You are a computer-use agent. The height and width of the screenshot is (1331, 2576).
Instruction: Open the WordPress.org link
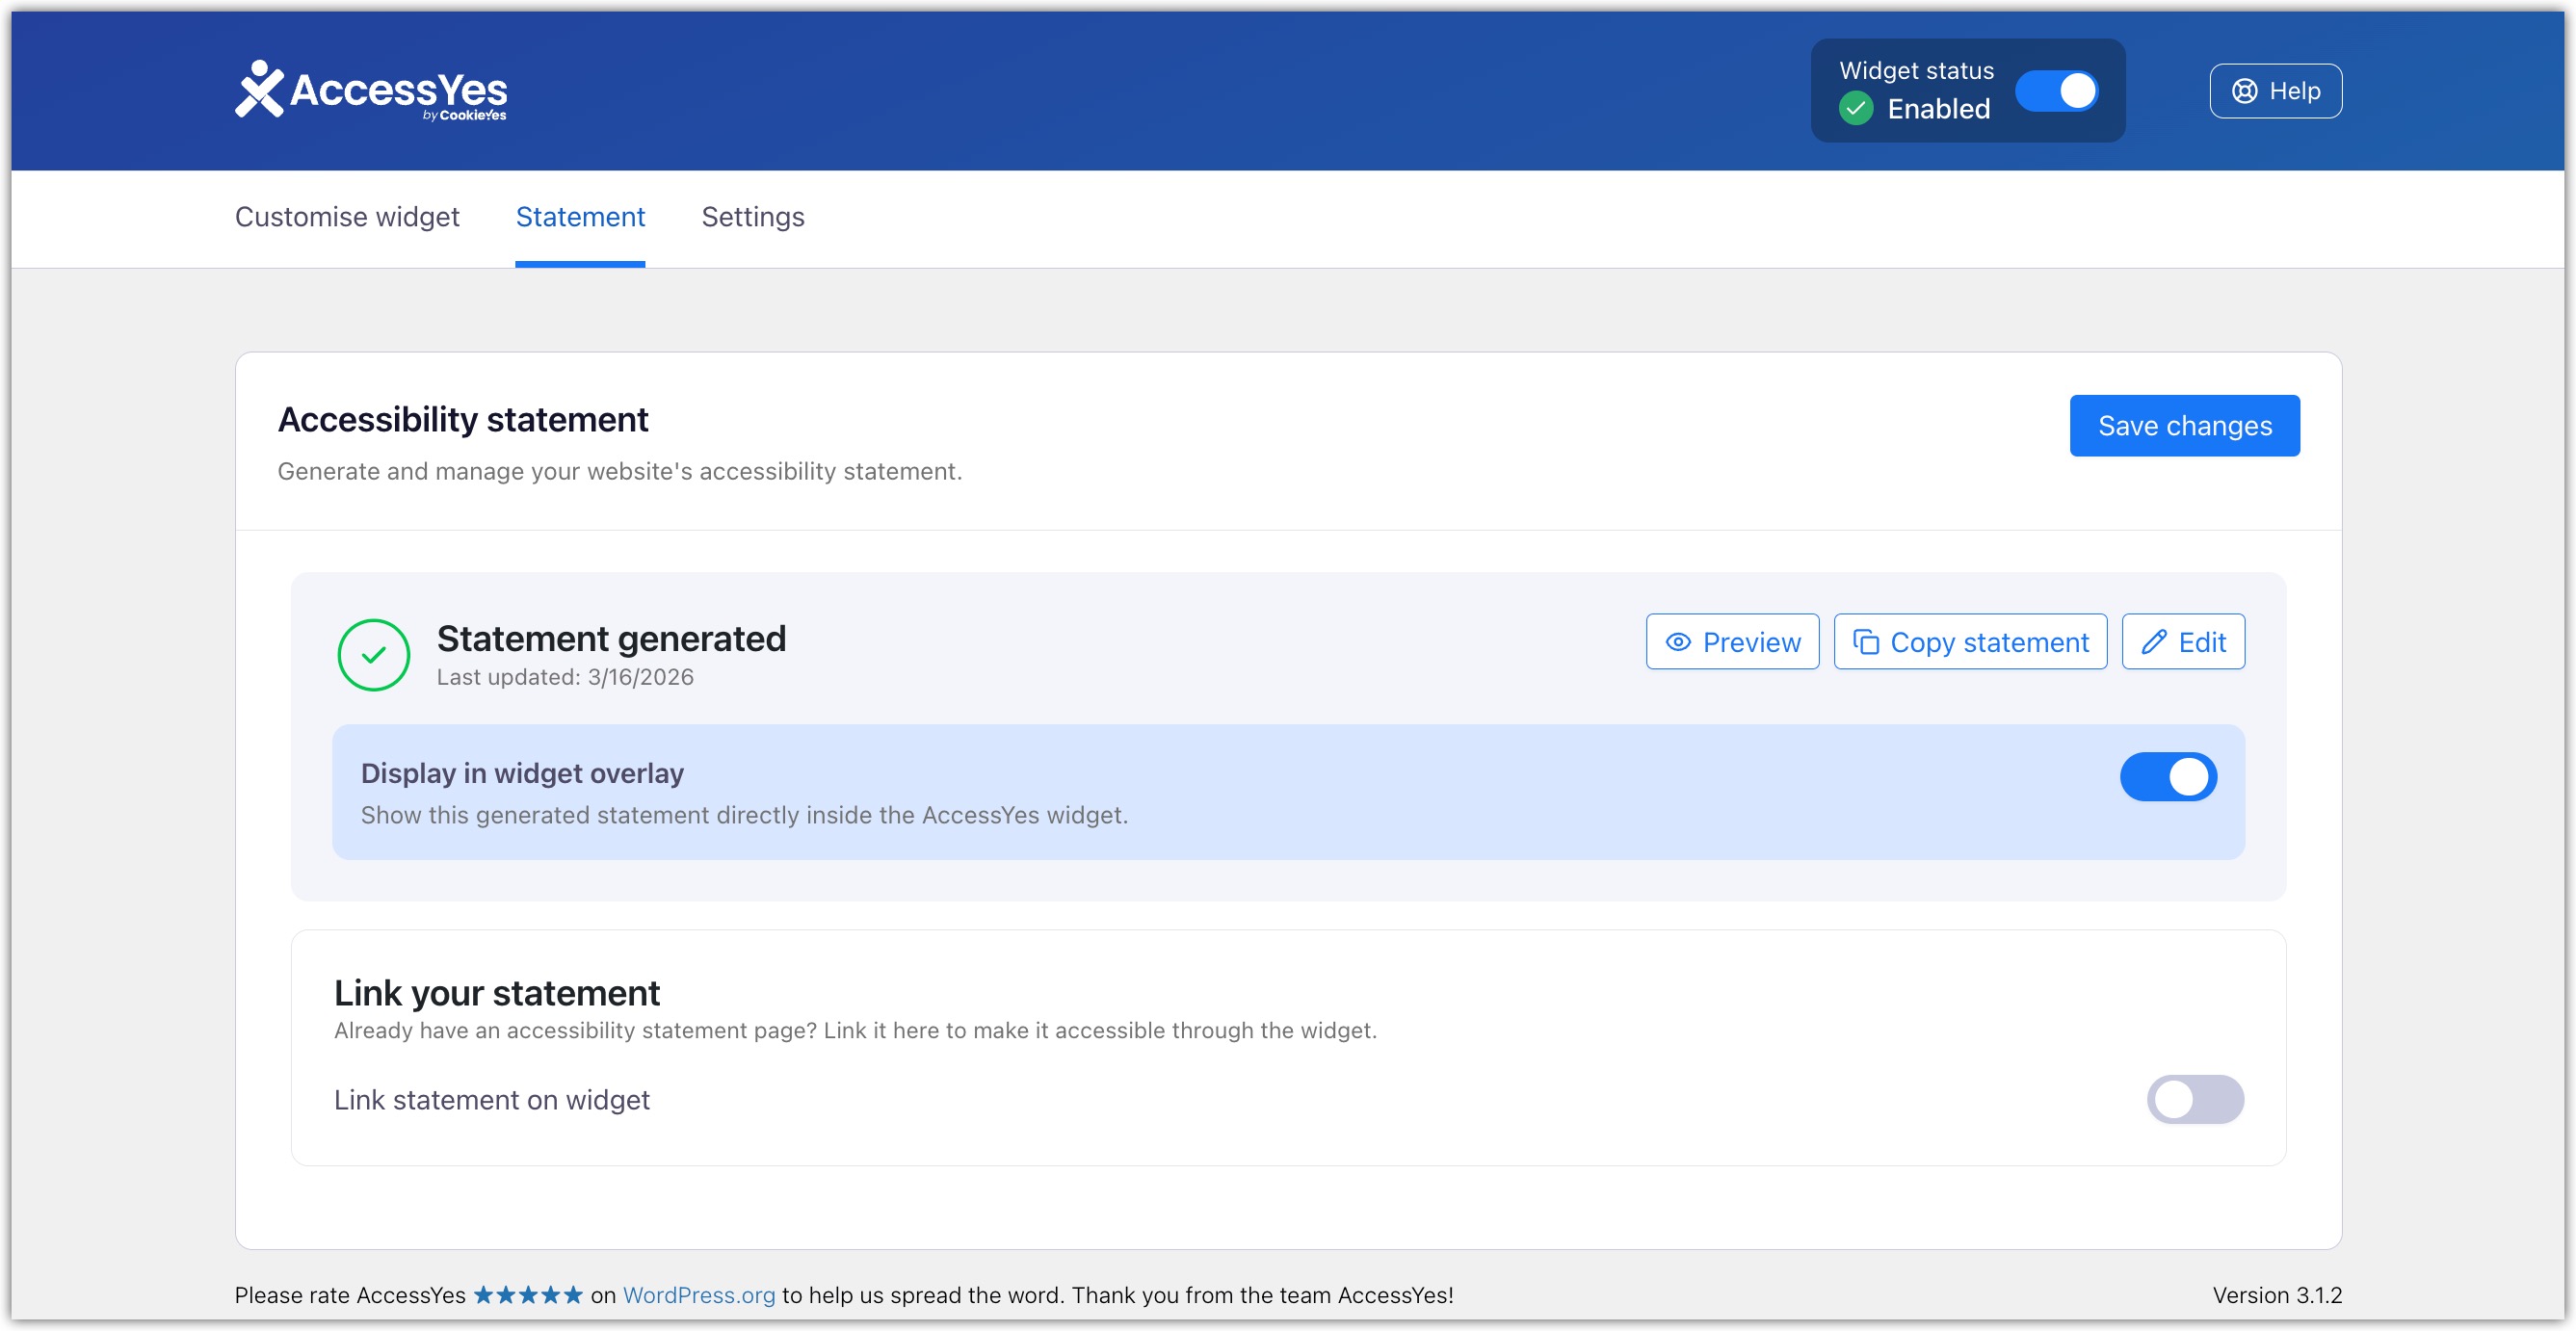698,1294
